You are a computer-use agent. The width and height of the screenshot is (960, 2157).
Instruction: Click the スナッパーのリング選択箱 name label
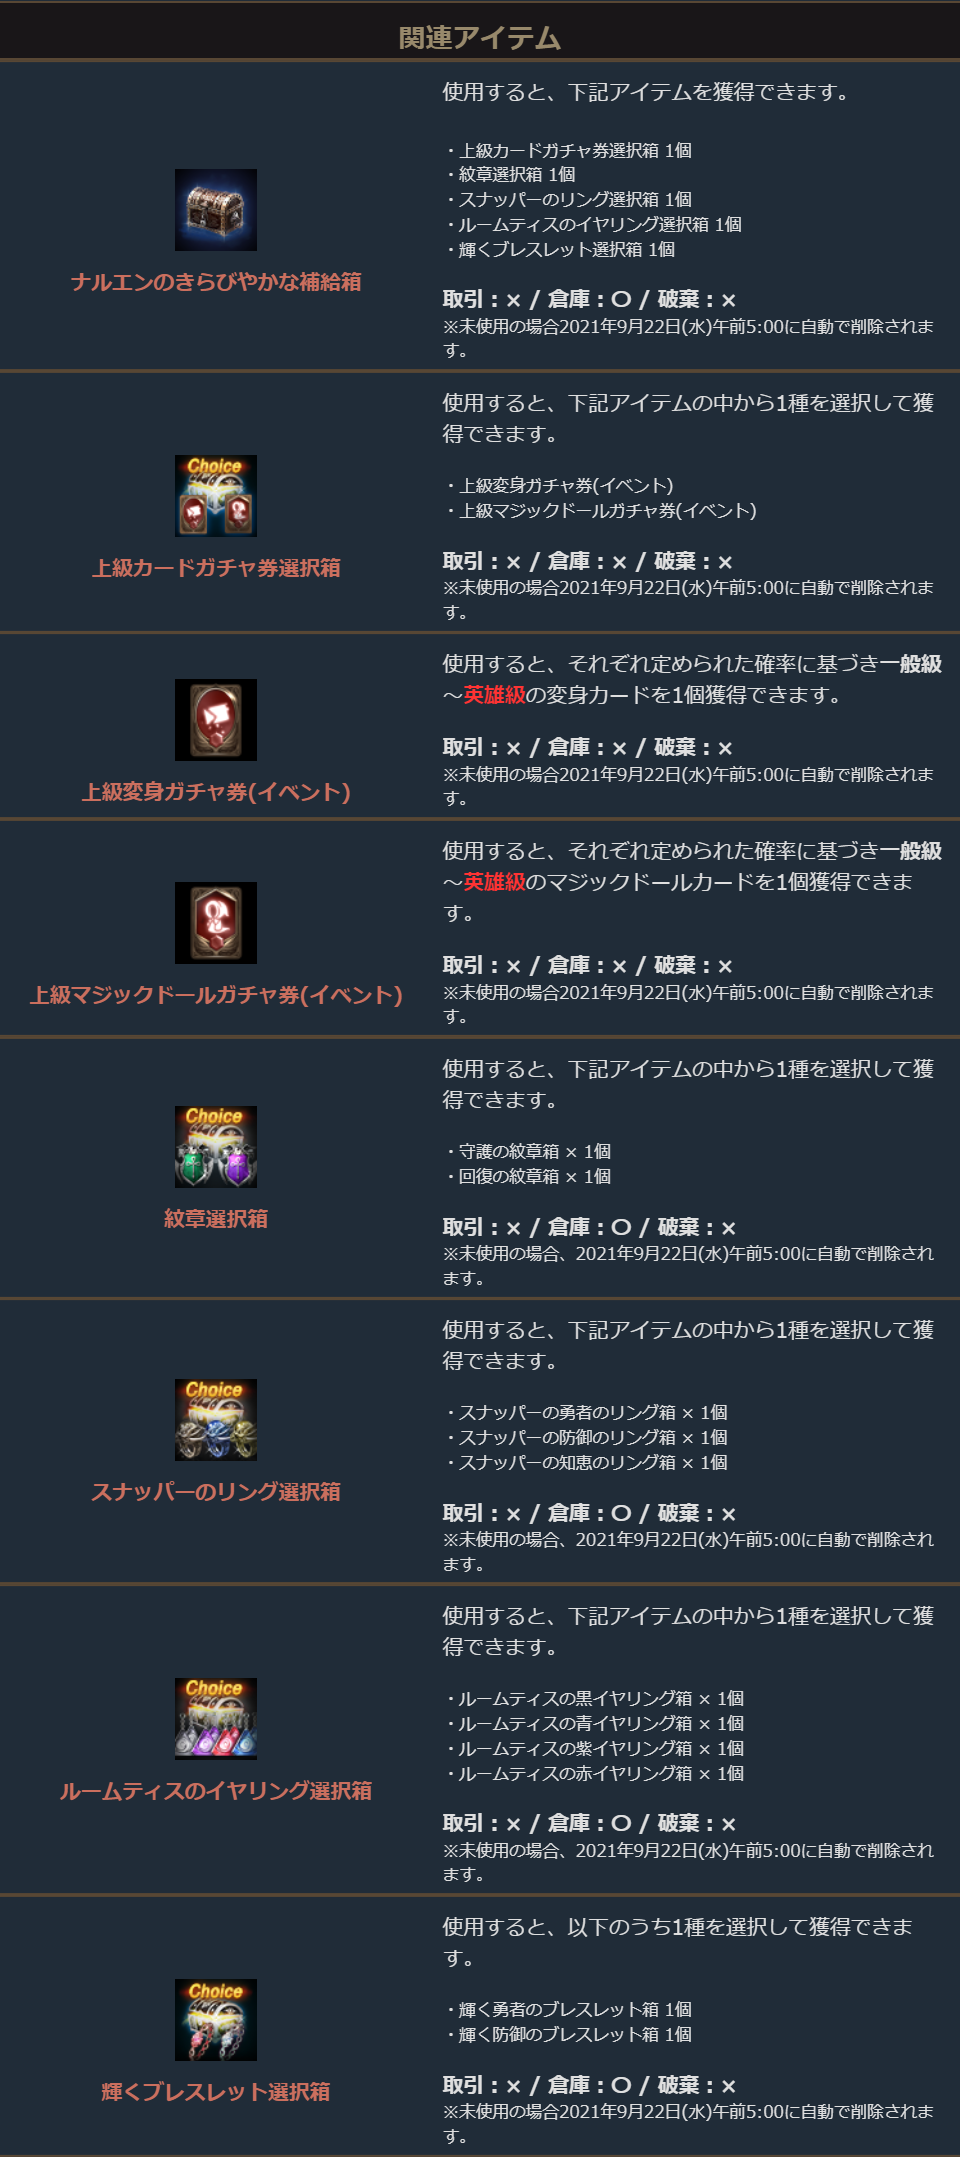click(216, 1492)
